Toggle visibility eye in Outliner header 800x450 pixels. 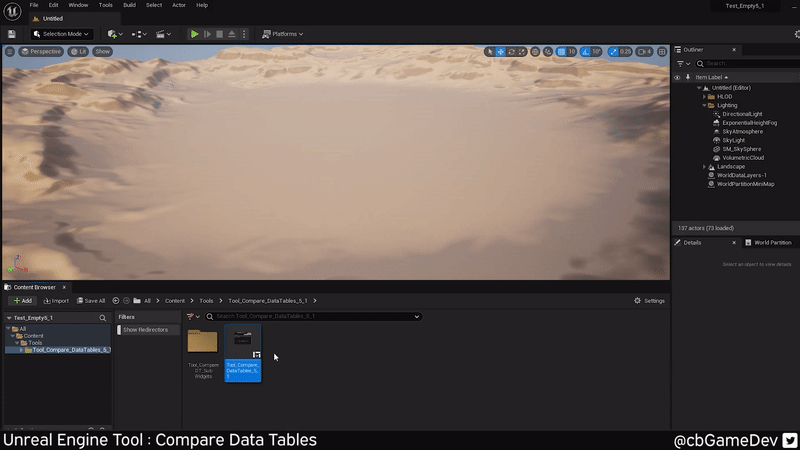[677, 77]
